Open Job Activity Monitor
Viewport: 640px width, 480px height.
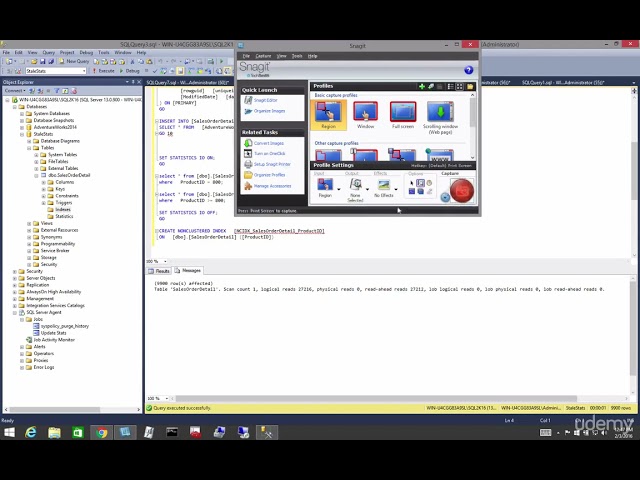tap(54, 340)
